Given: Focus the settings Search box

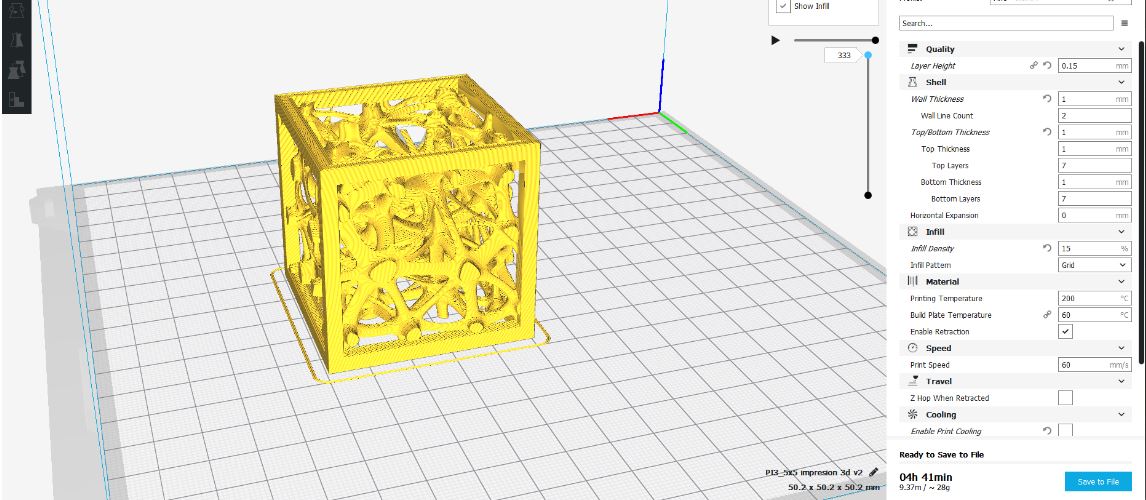Looking at the screenshot, I should (x=1006, y=23).
